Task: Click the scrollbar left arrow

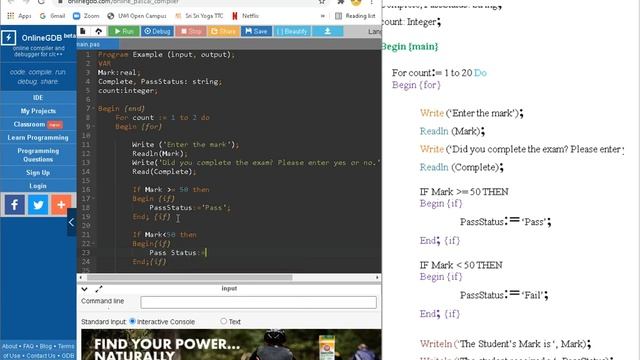Action: pyautogui.click(x=80, y=278)
